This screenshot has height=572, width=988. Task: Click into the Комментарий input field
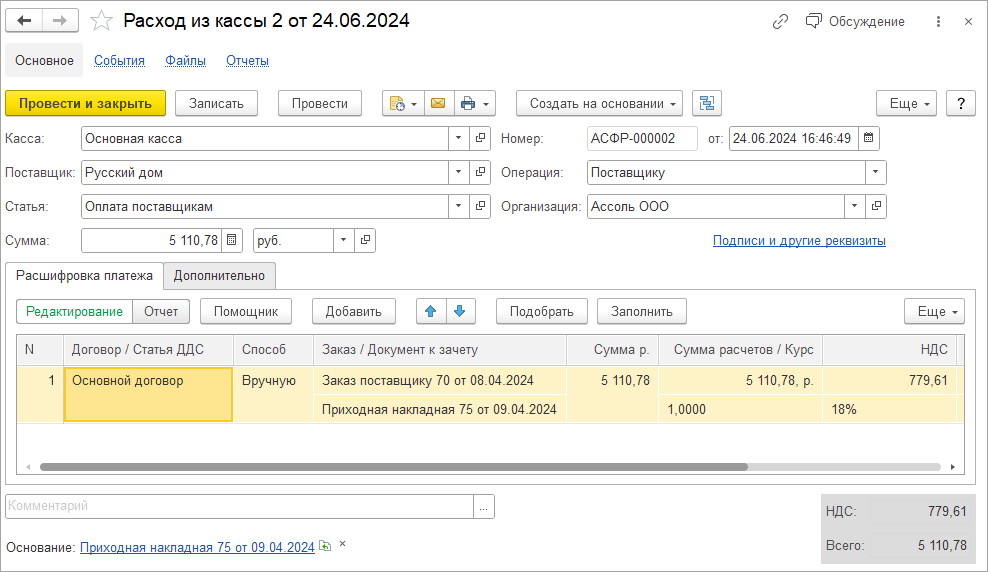238,506
